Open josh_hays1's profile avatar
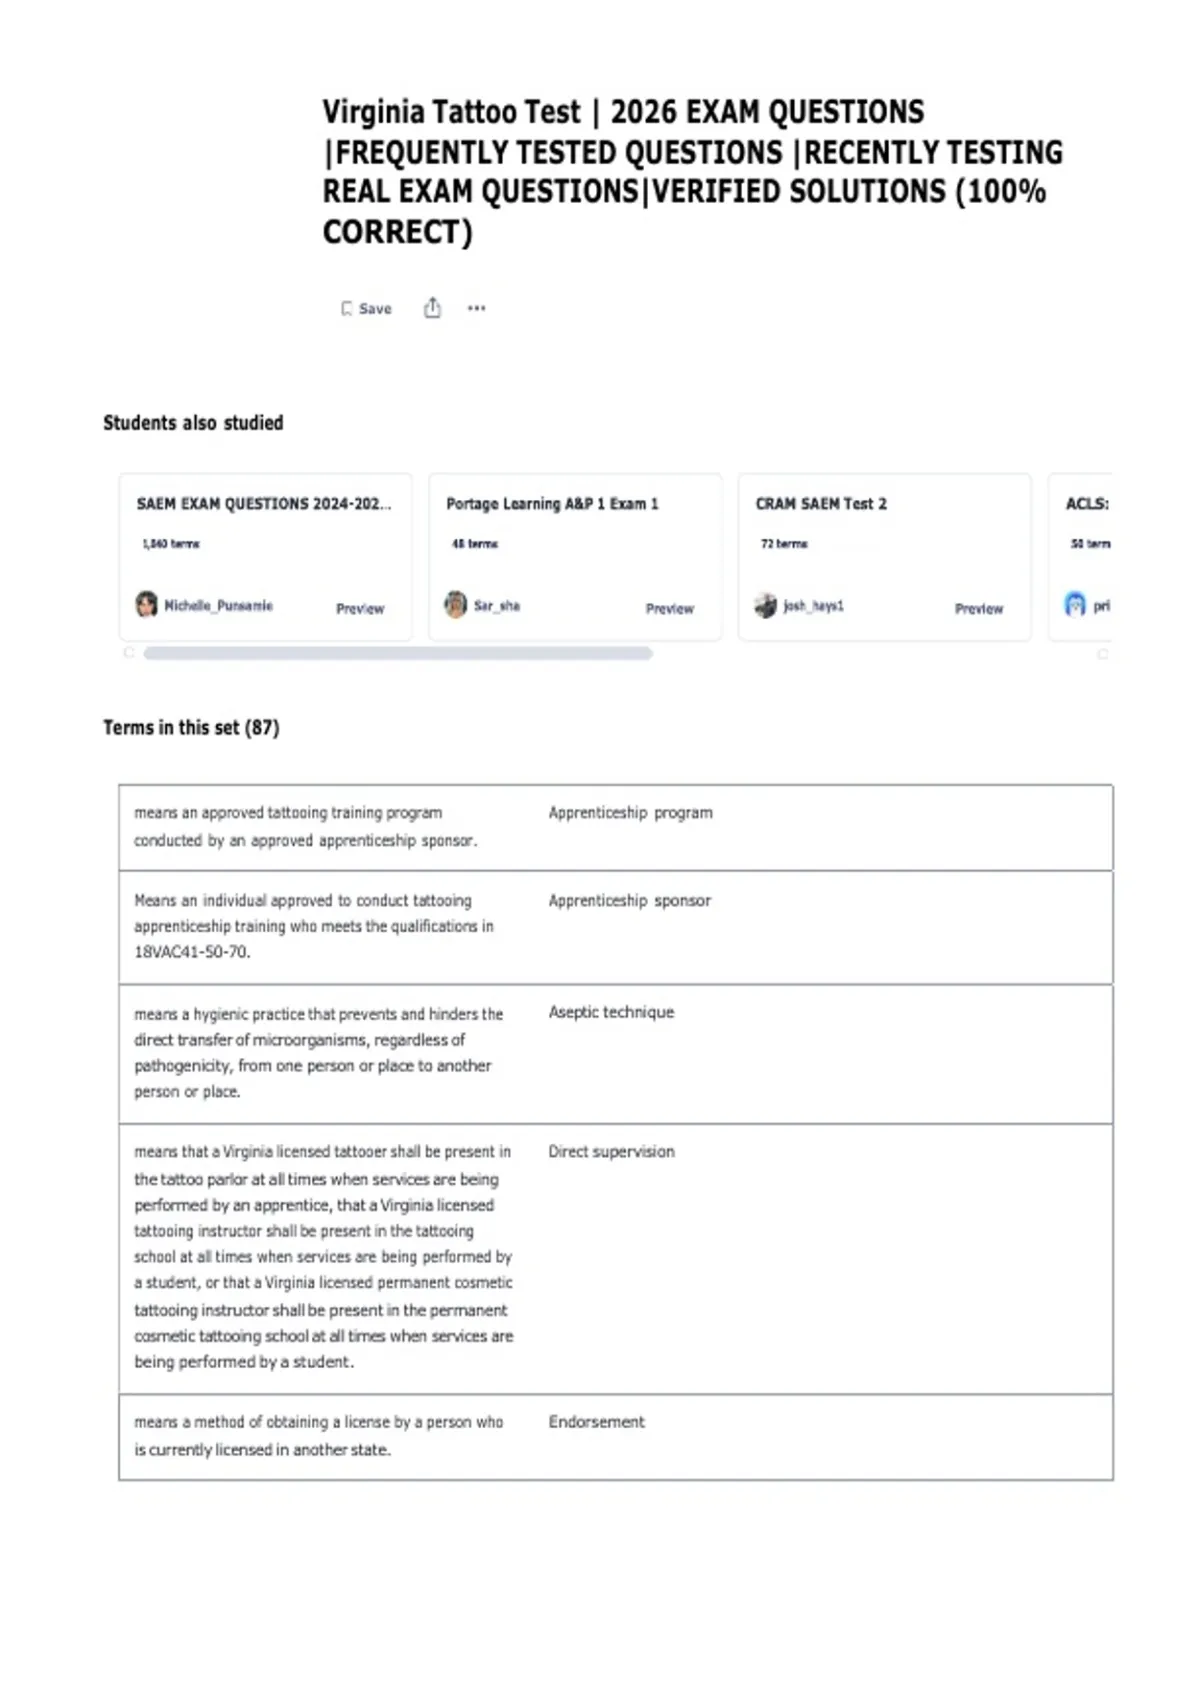This screenshot has width=1200, height=1700. [766, 605]
